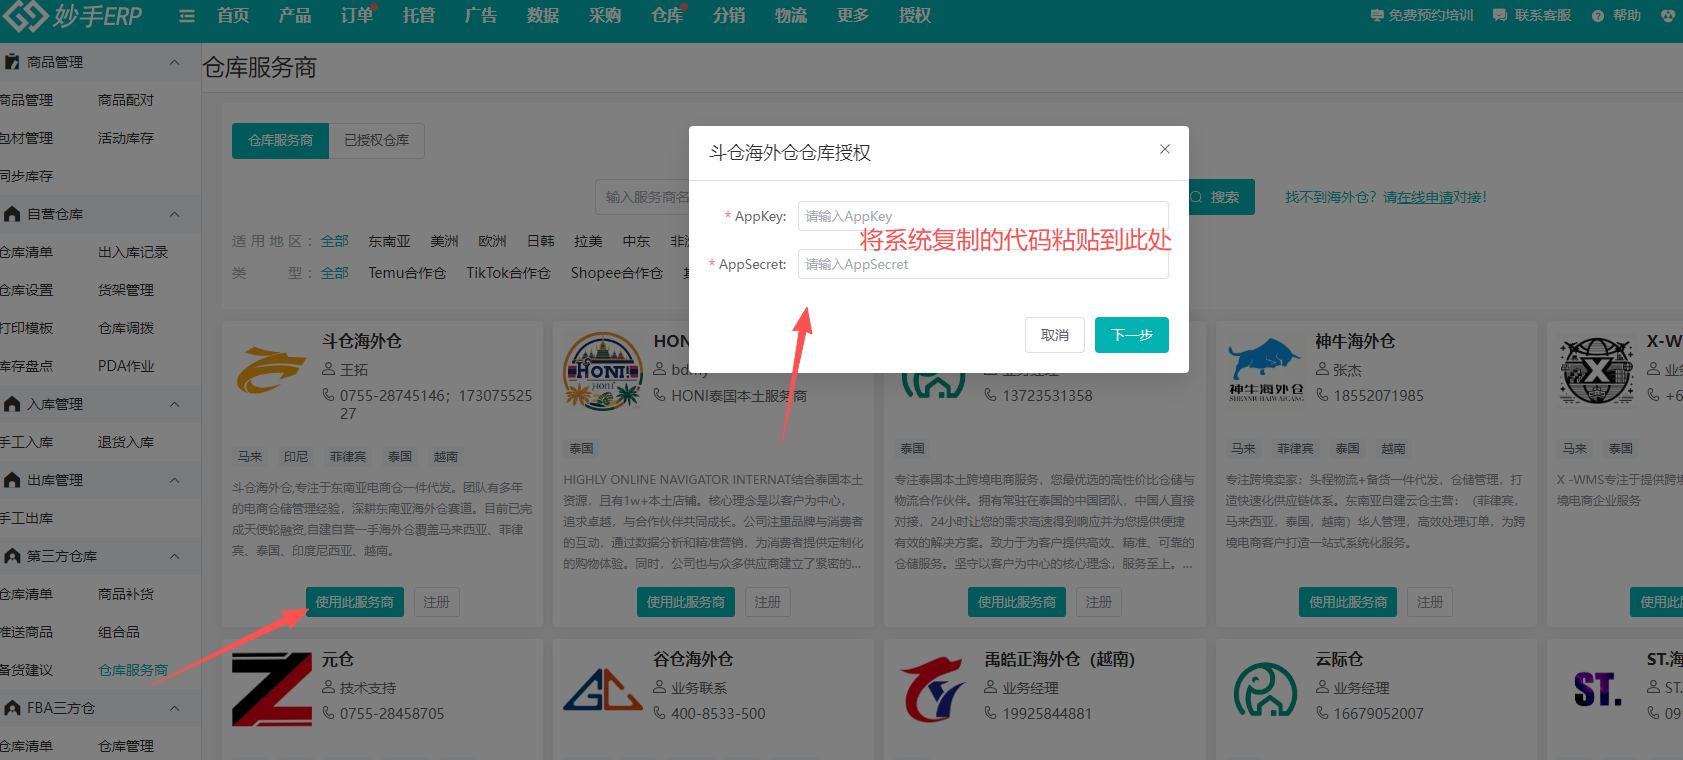
Task: Close the 斗仓海外仓 authorization dialog
Action: click(1165, 149)
